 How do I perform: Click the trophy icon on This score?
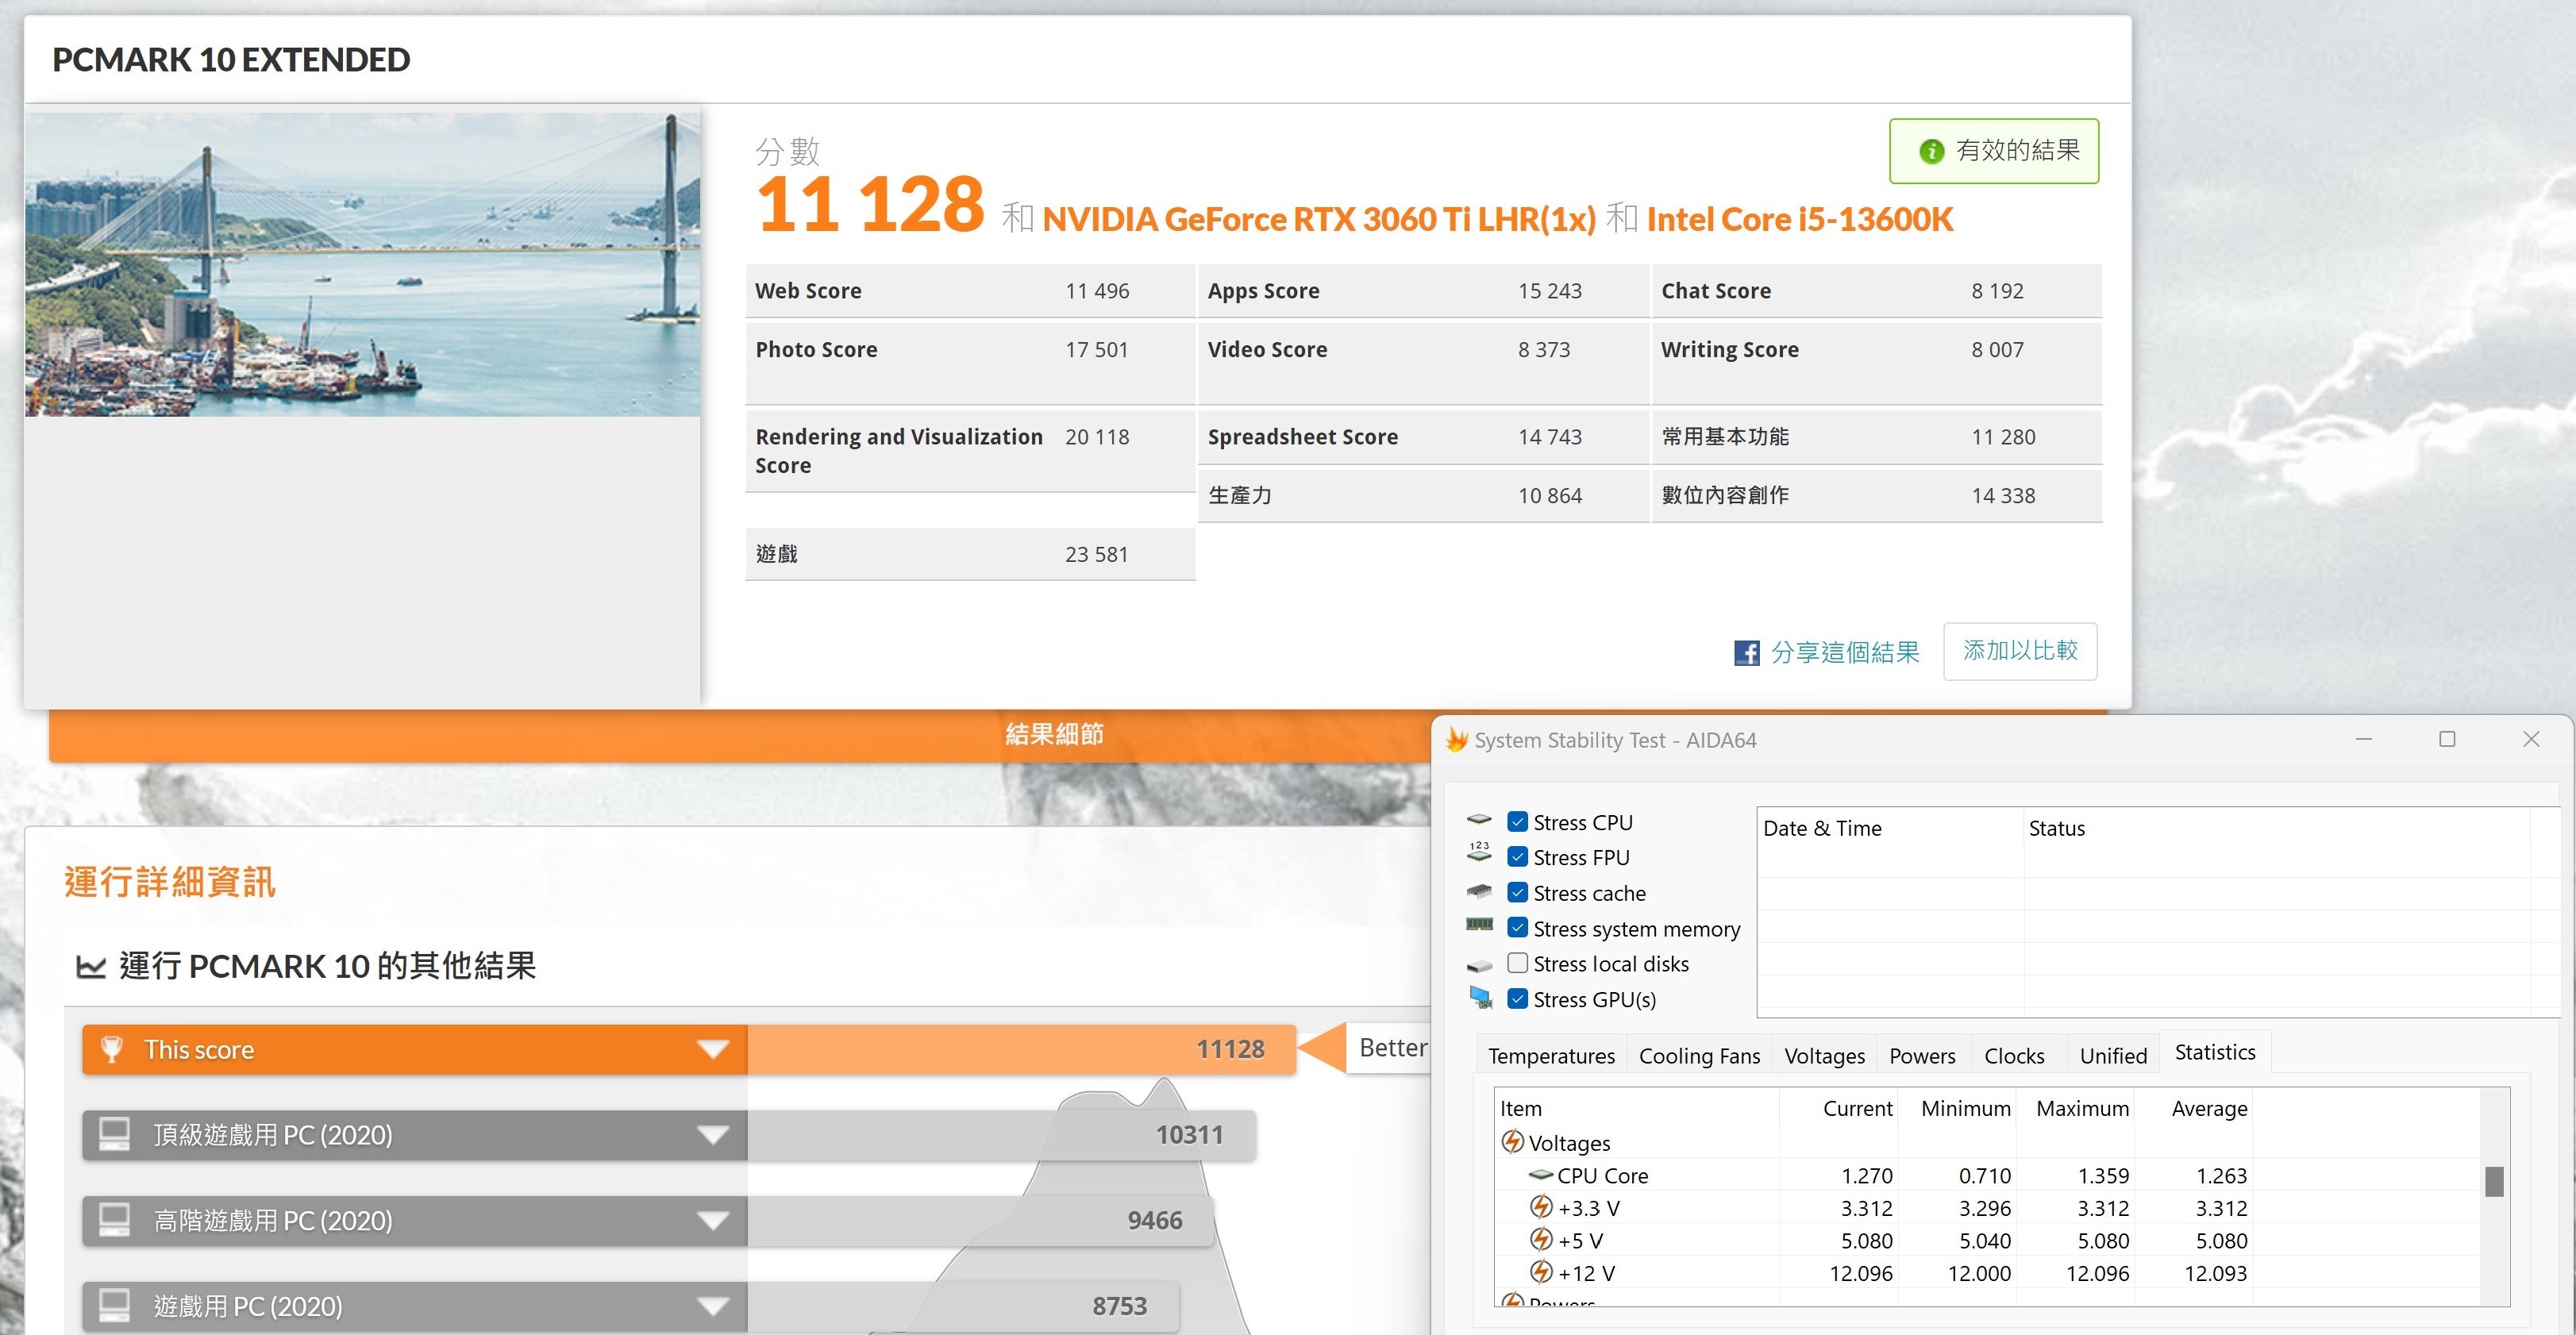click(x=112, y=1049)
